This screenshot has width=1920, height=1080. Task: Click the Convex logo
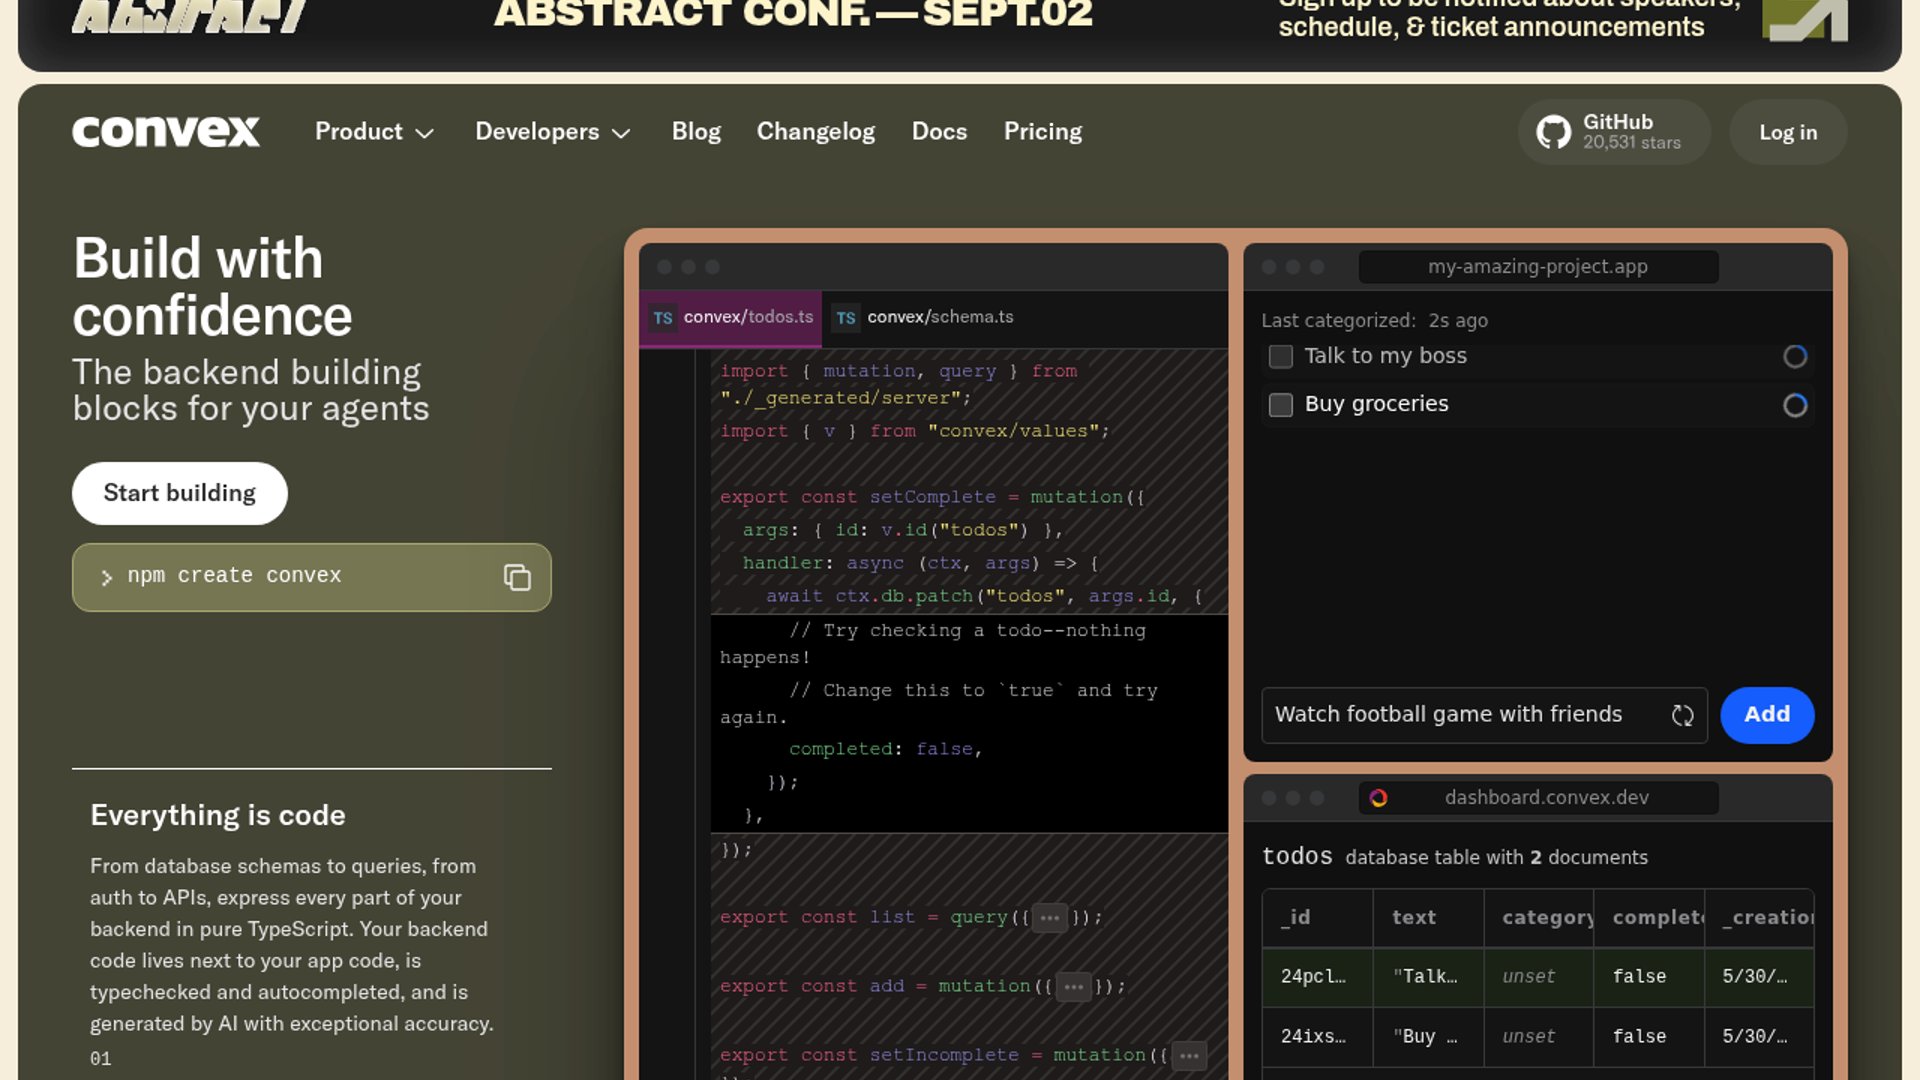(x=166, y=132)
